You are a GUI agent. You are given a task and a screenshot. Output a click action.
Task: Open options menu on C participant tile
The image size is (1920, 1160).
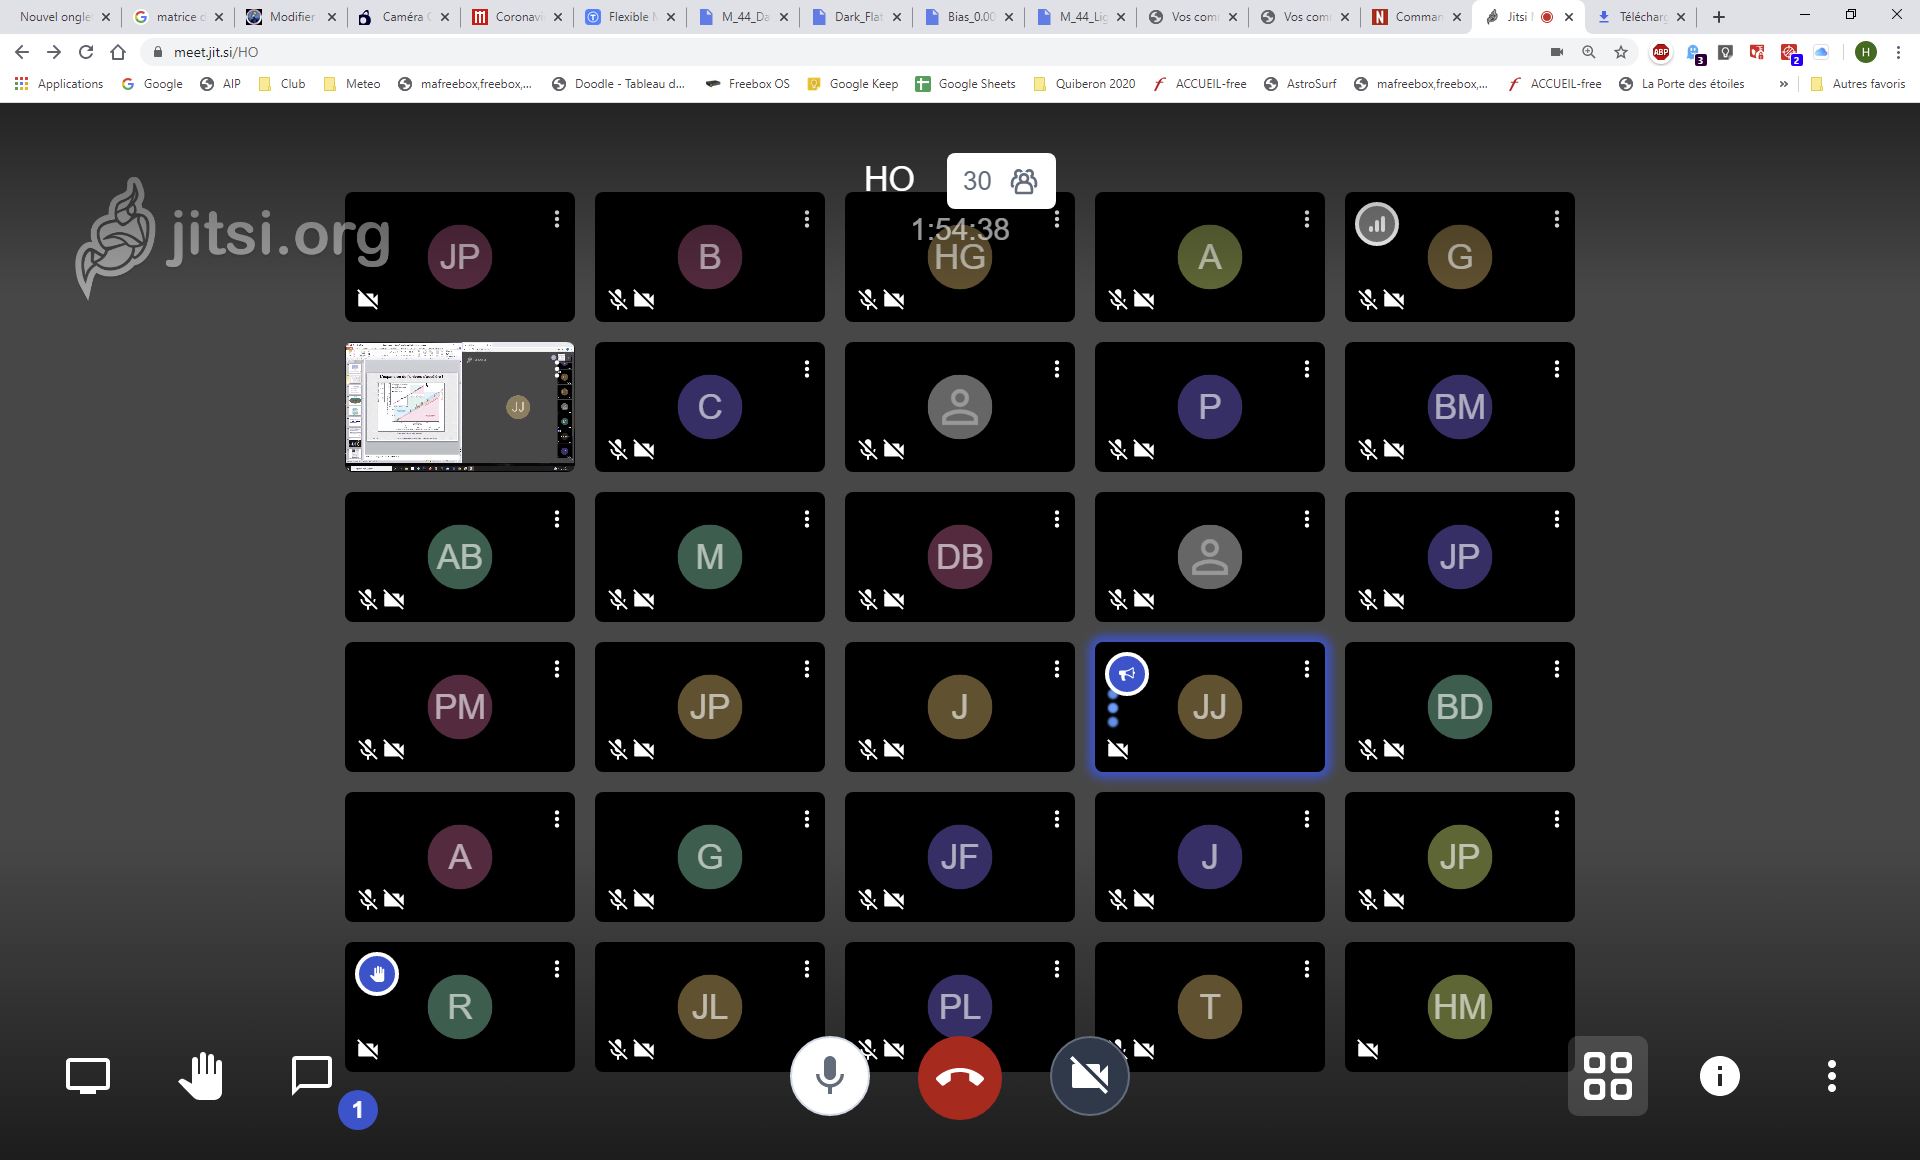coord(807,369)
